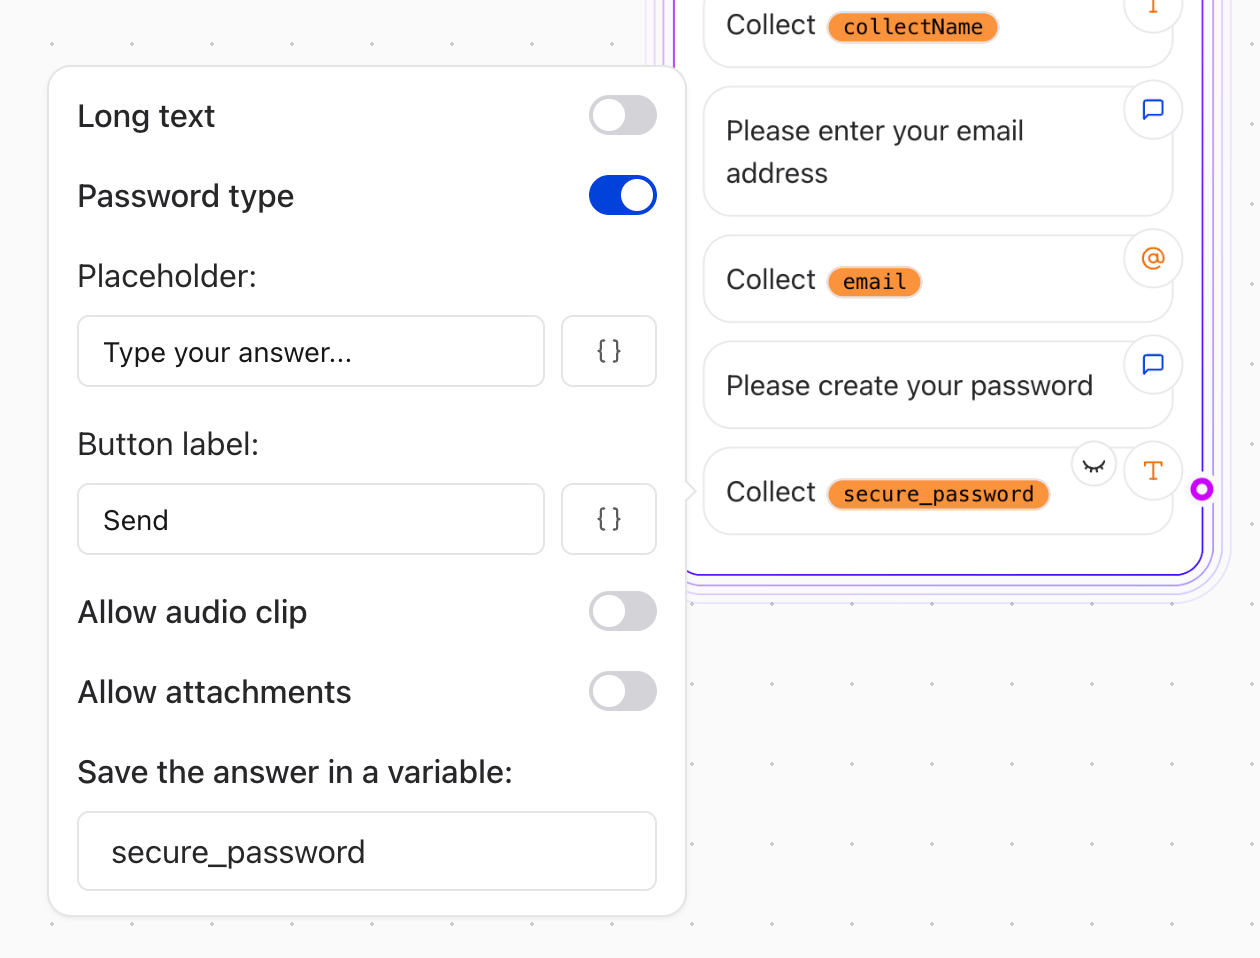This screenshot has width=1260, height=958.
Task: Click the chat bubble icon on the email address message
Action: [1153, 110]
